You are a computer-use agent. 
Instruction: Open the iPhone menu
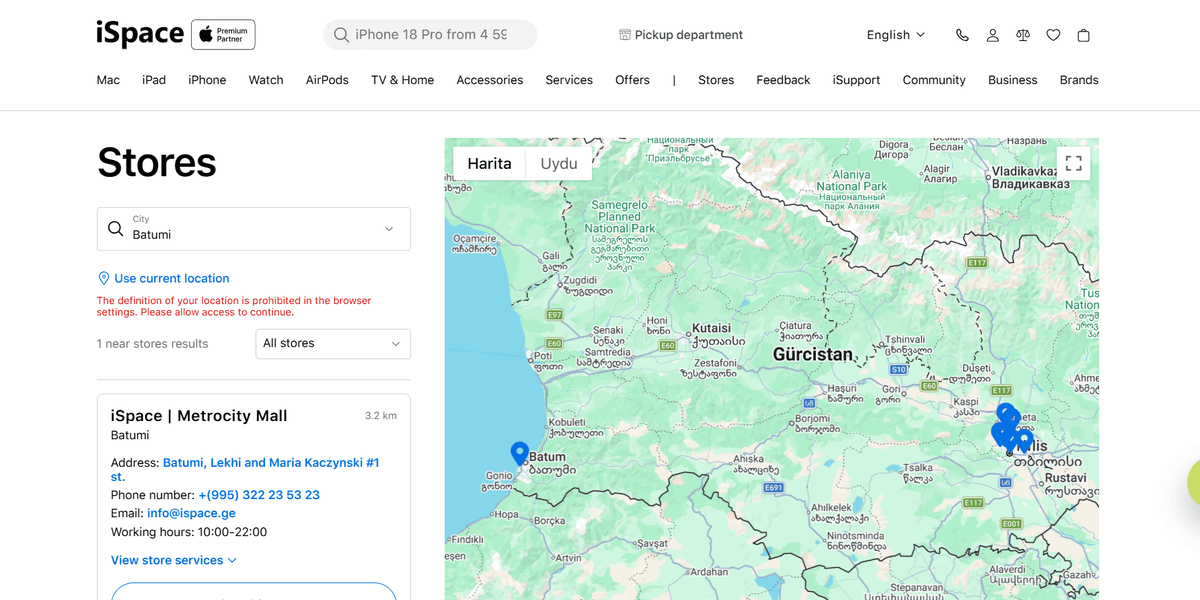207,80
